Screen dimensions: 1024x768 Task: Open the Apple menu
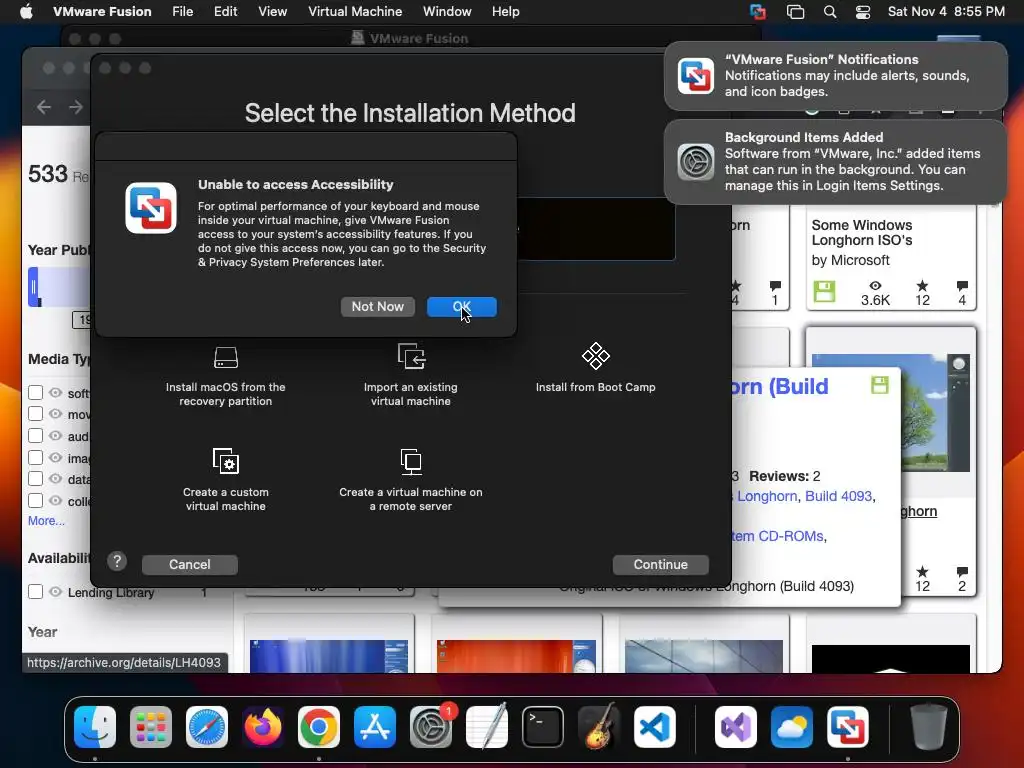click(x=26, y=12)
